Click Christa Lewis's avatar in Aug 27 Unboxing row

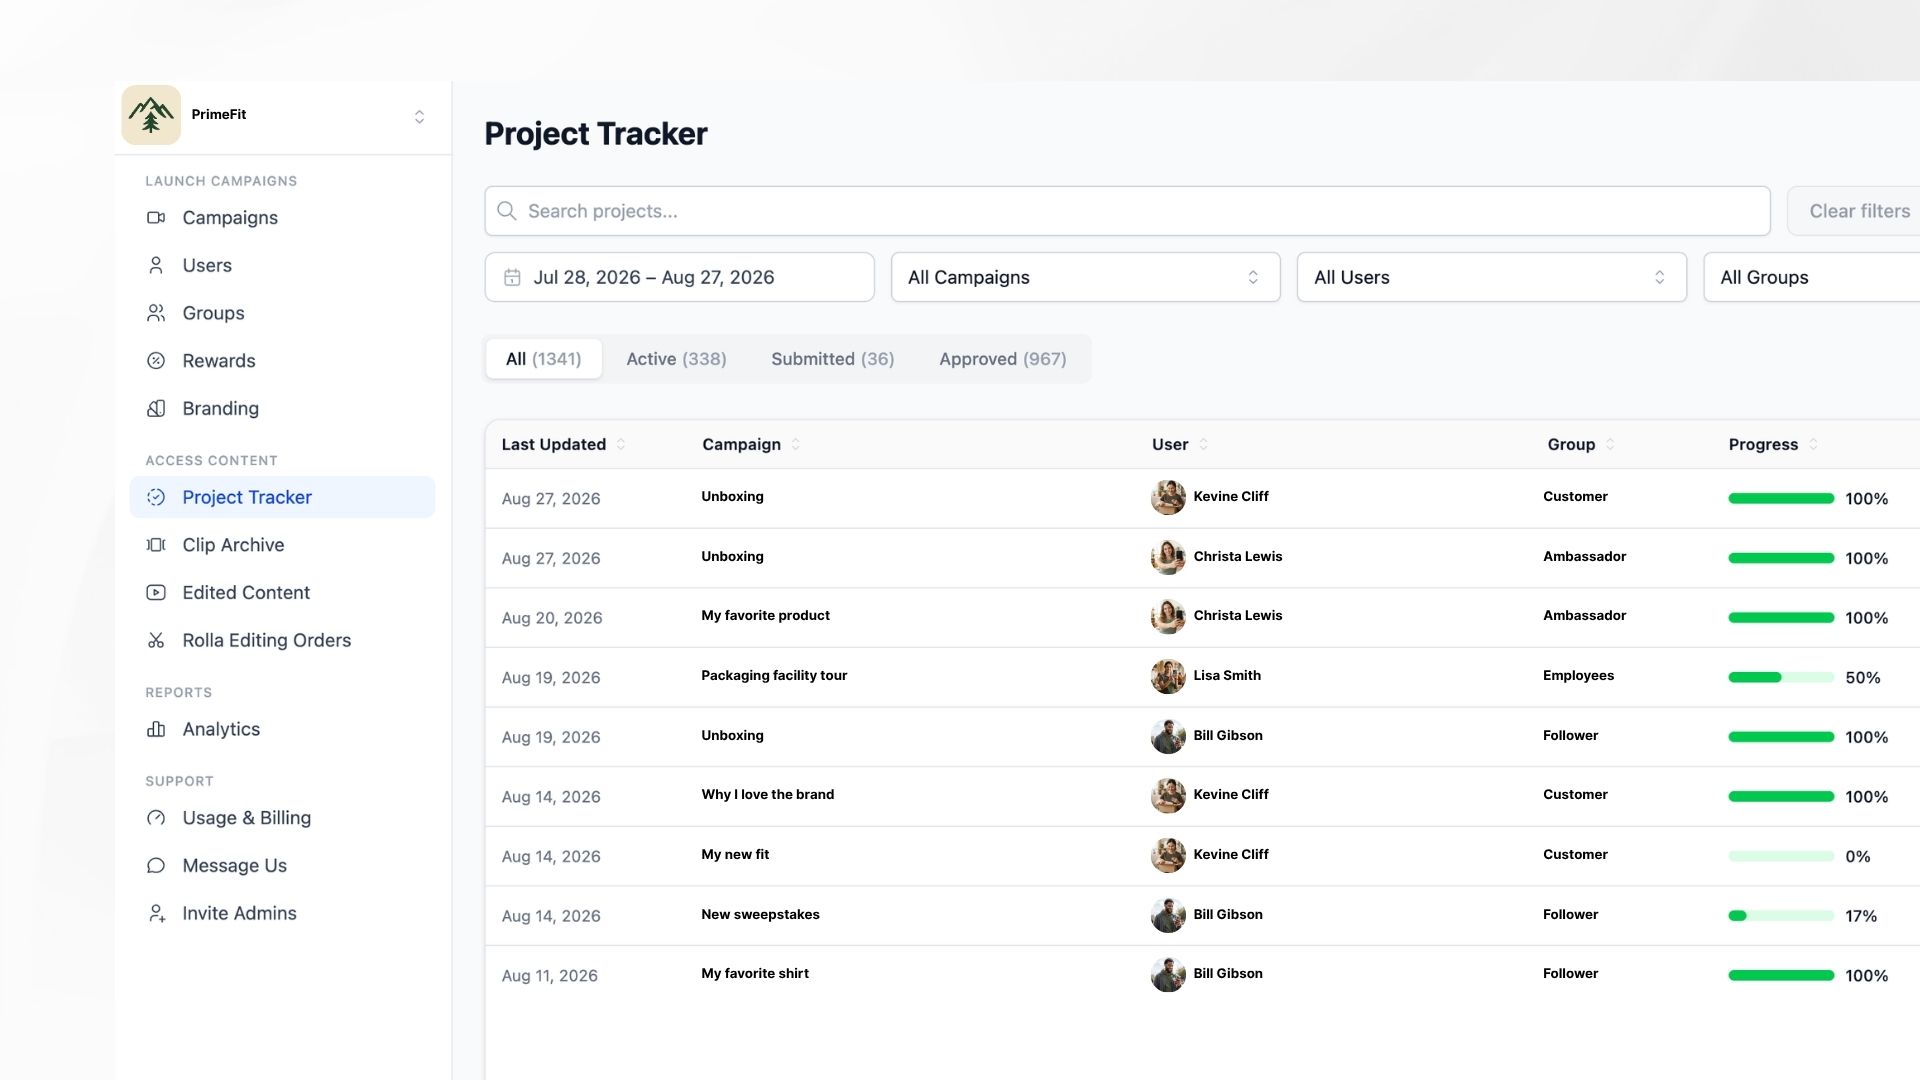(x=1168, y=557)
